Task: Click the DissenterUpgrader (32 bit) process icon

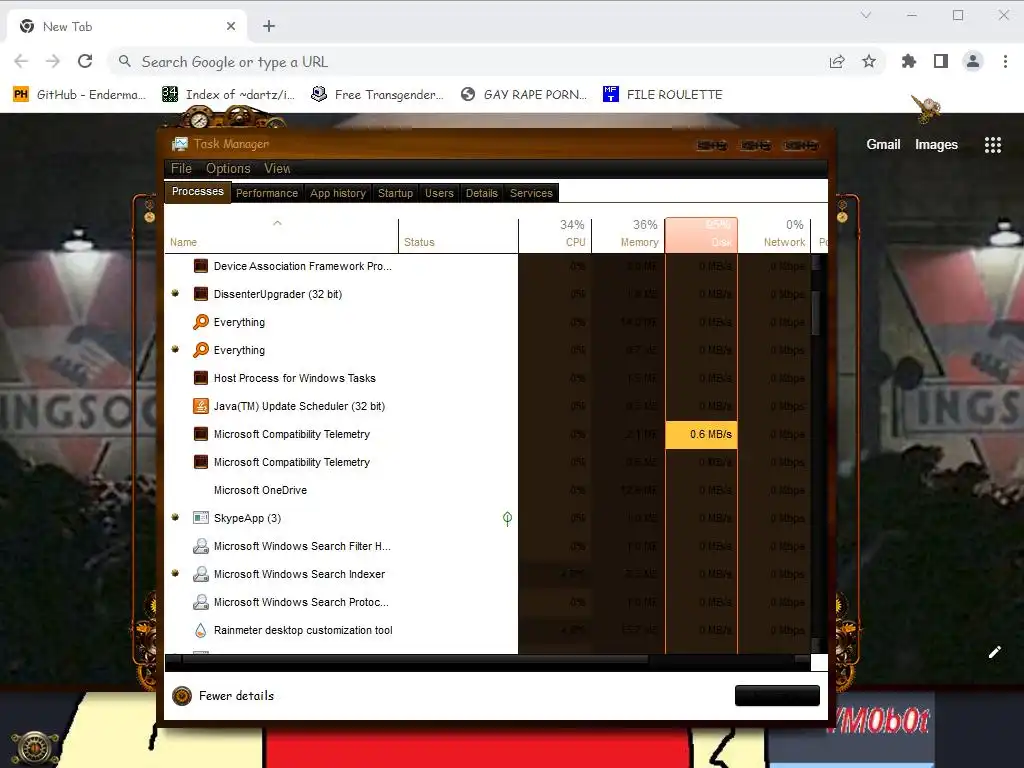Action: pos(200,294)
